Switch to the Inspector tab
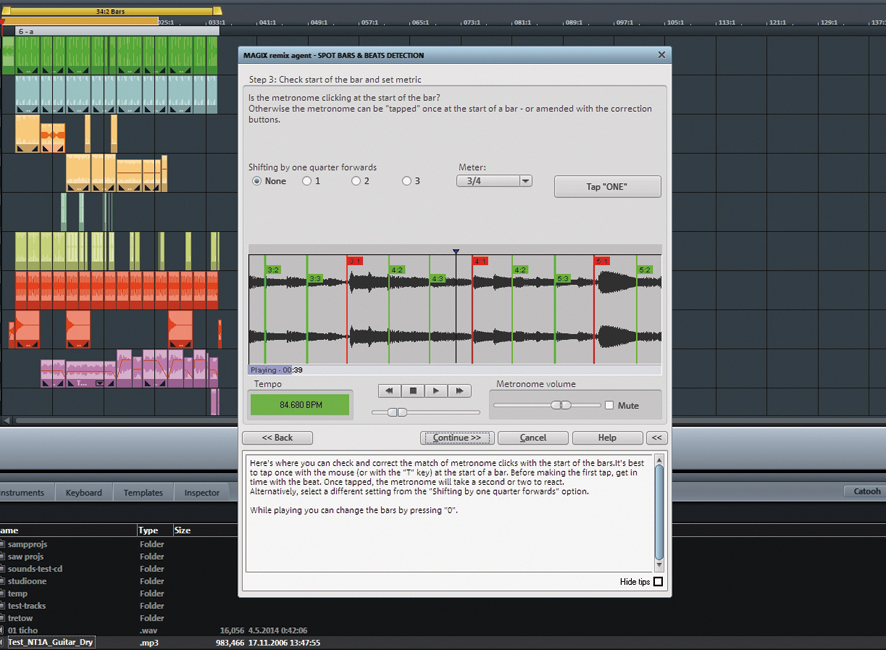Image resolution: width=886 pixels, height=650 pixels. pos(202,492)
